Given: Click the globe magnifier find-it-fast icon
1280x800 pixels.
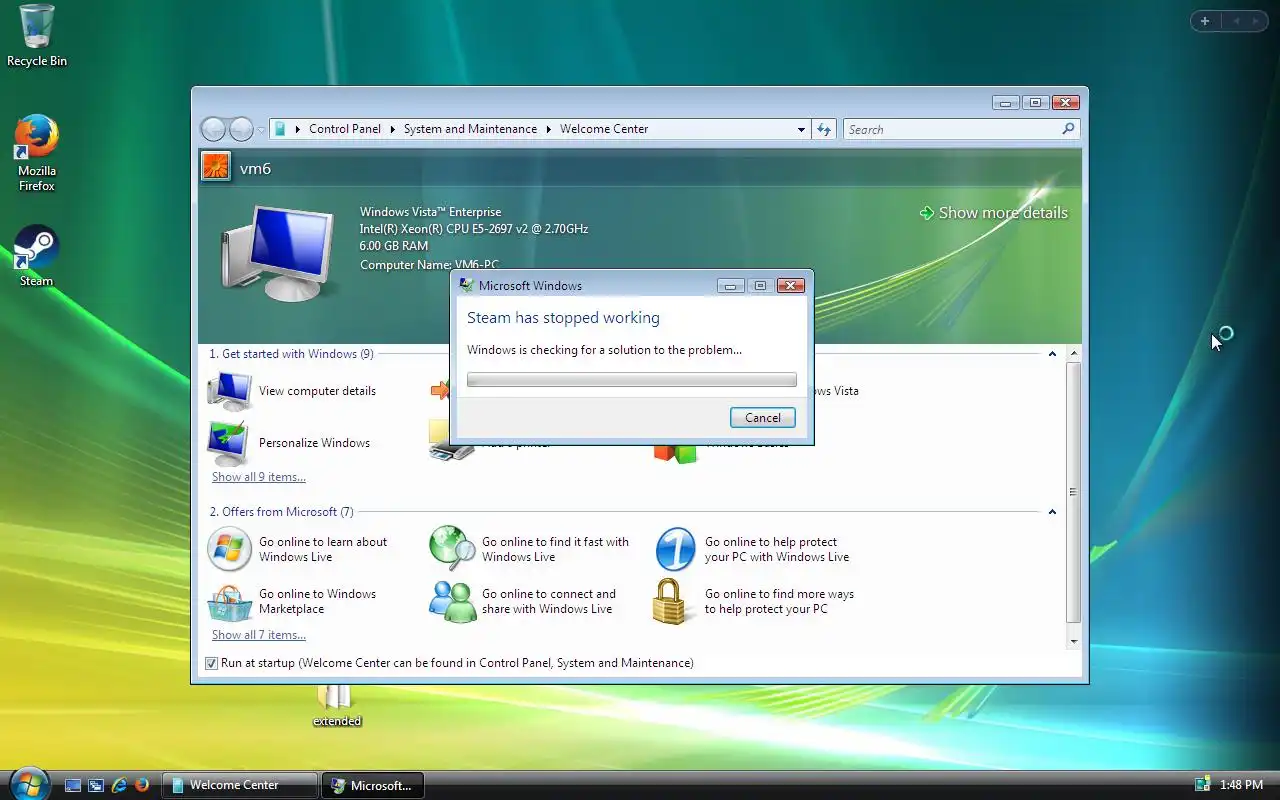Looking at the screenshot, I should [452, 549].
